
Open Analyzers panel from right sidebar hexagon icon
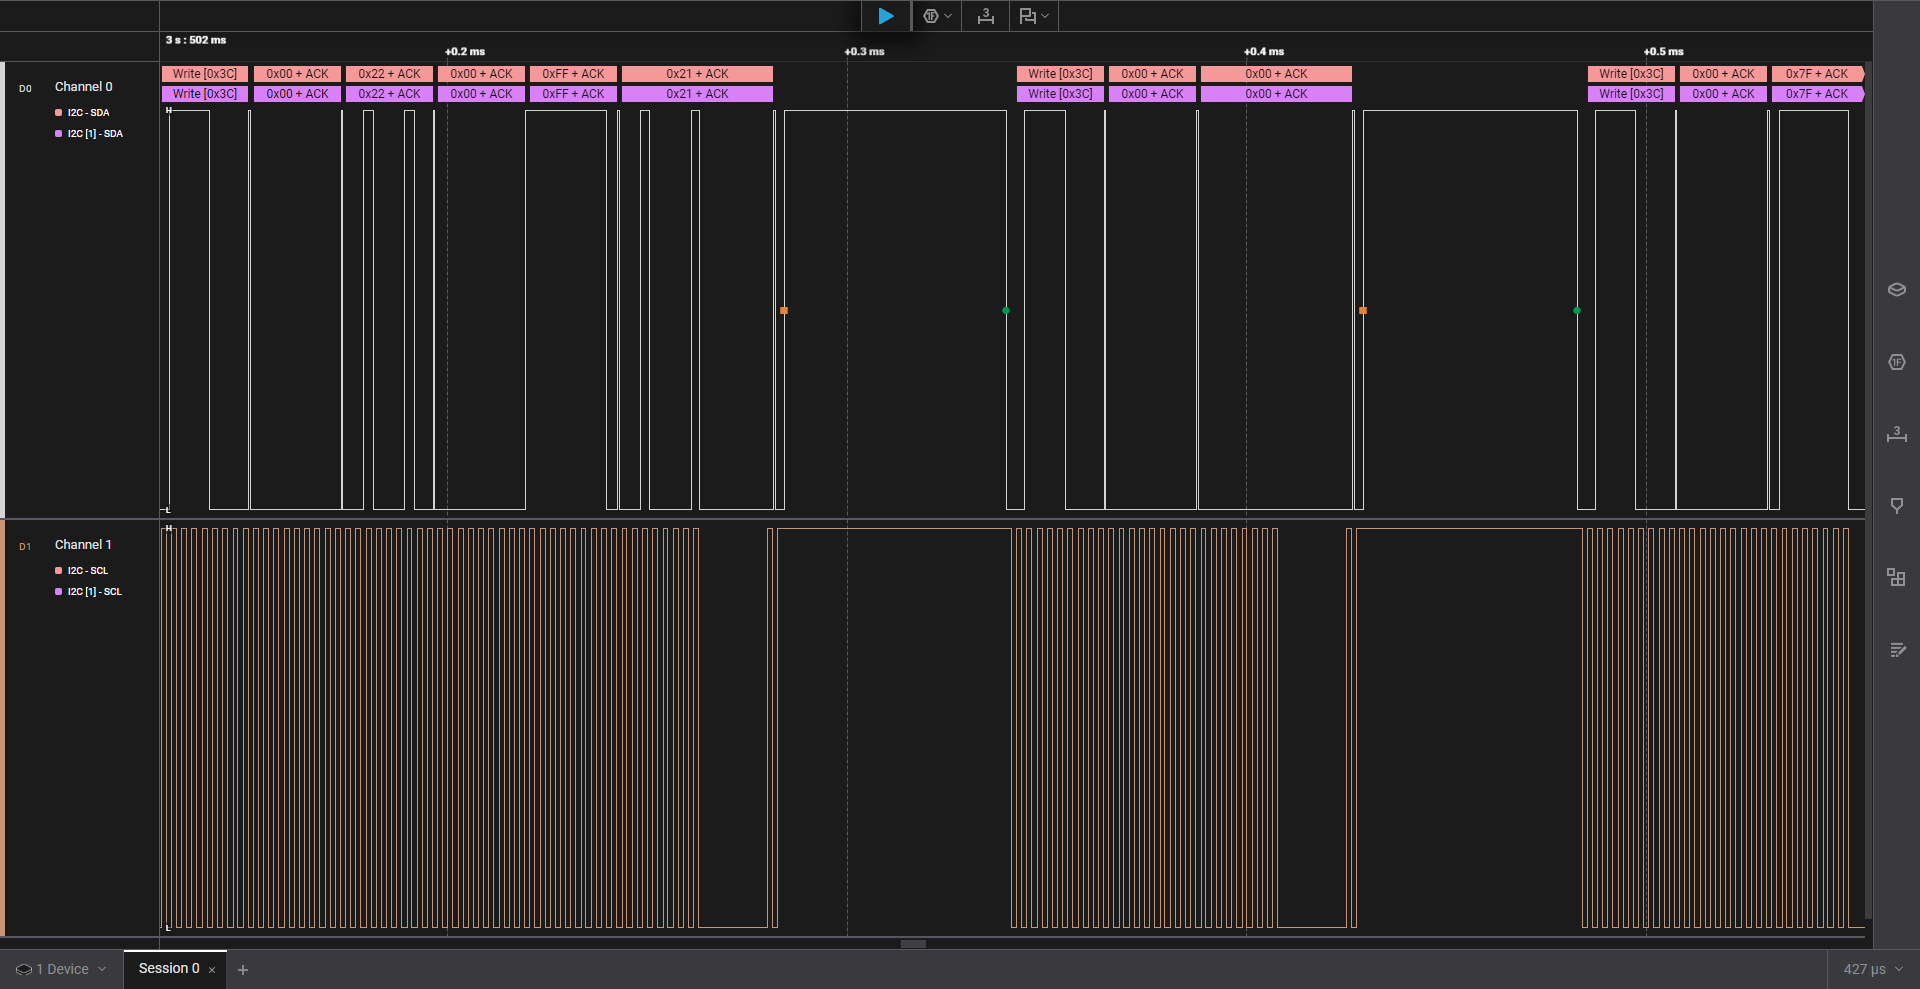(x=1896, y=362)
